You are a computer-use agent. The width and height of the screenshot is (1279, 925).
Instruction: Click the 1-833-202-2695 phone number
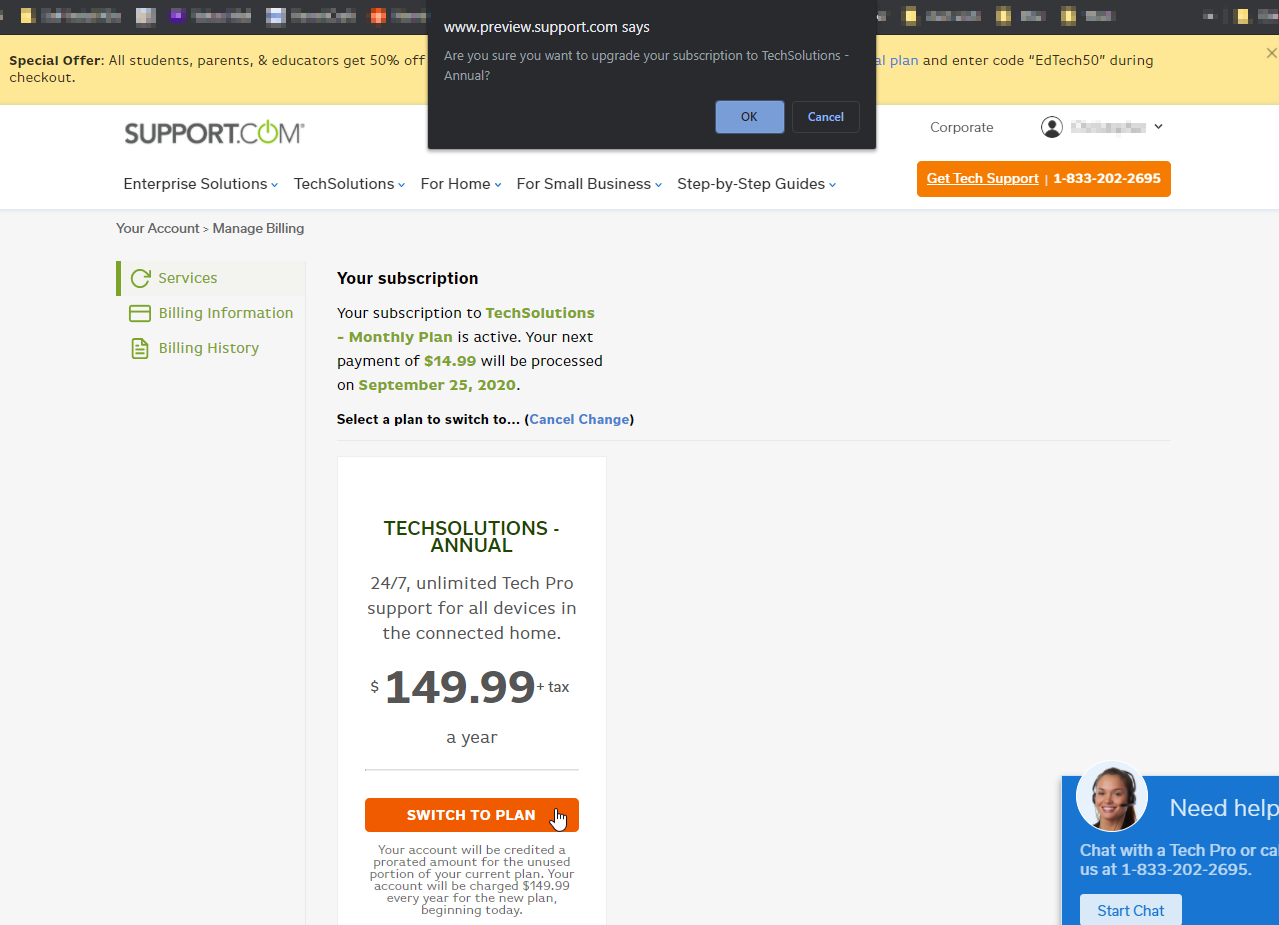[1107, 179]
